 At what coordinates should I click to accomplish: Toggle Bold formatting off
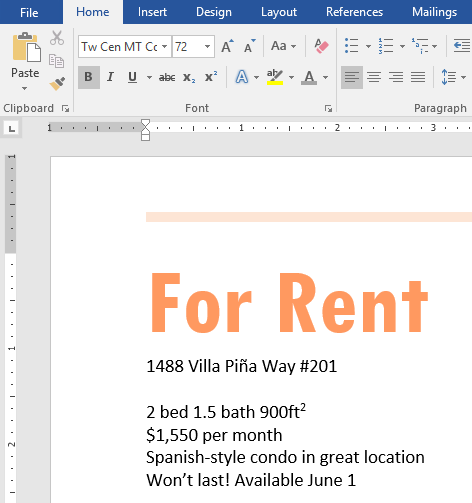coord(89,77)
